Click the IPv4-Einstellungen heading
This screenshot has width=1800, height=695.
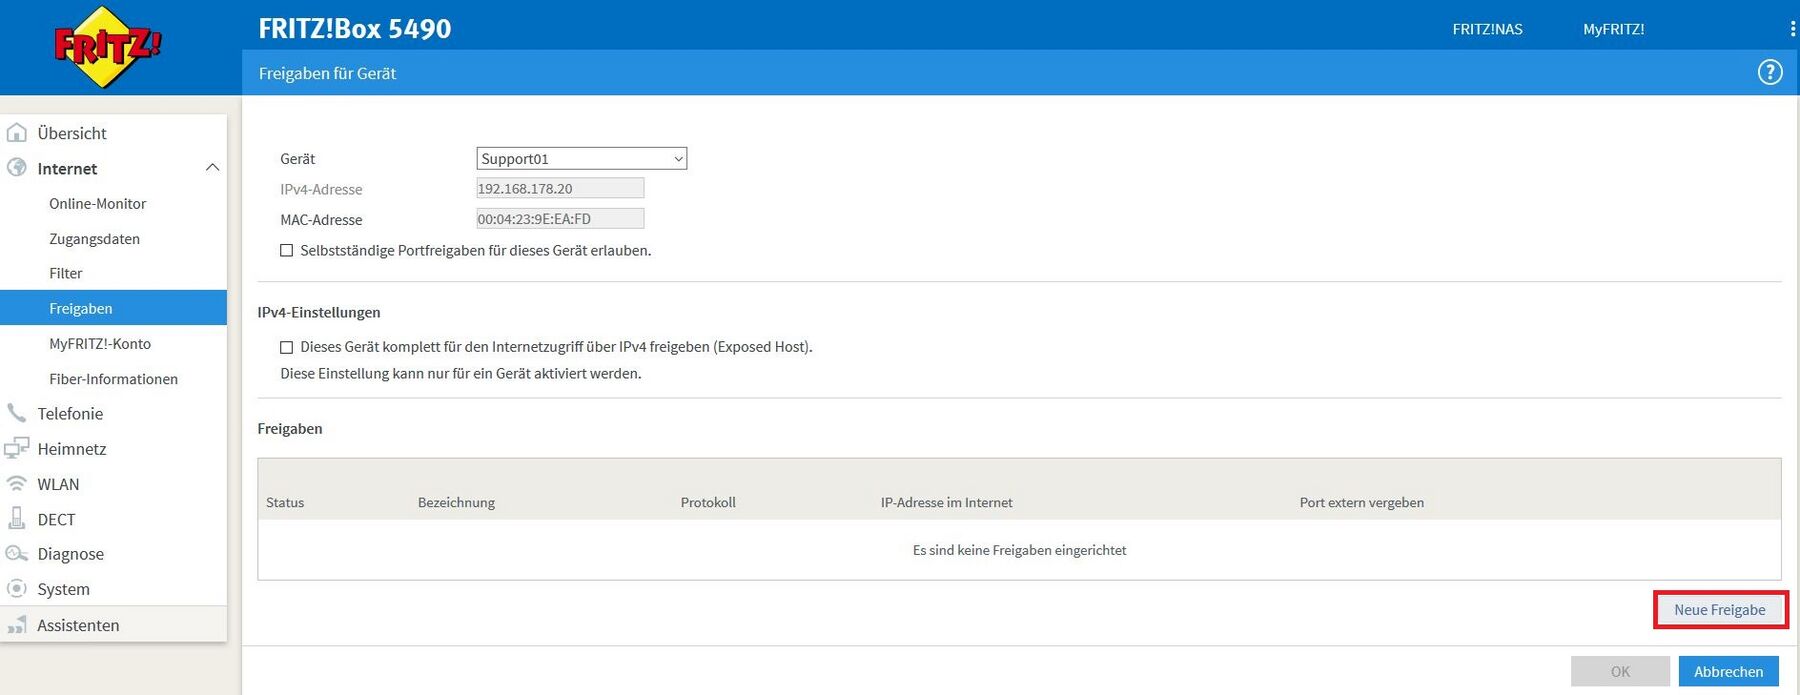pos(319,312)
